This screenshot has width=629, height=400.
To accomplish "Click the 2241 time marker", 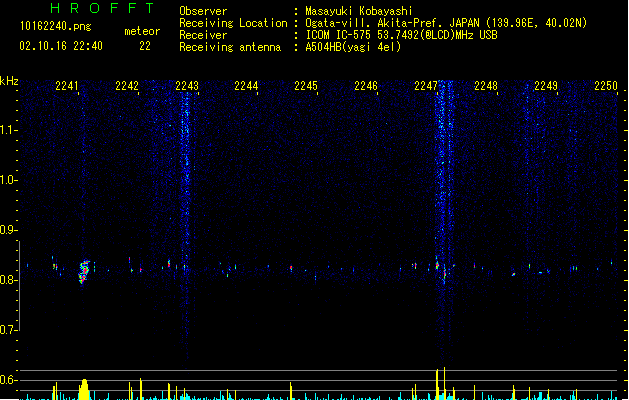I will [x=67, y=86].
